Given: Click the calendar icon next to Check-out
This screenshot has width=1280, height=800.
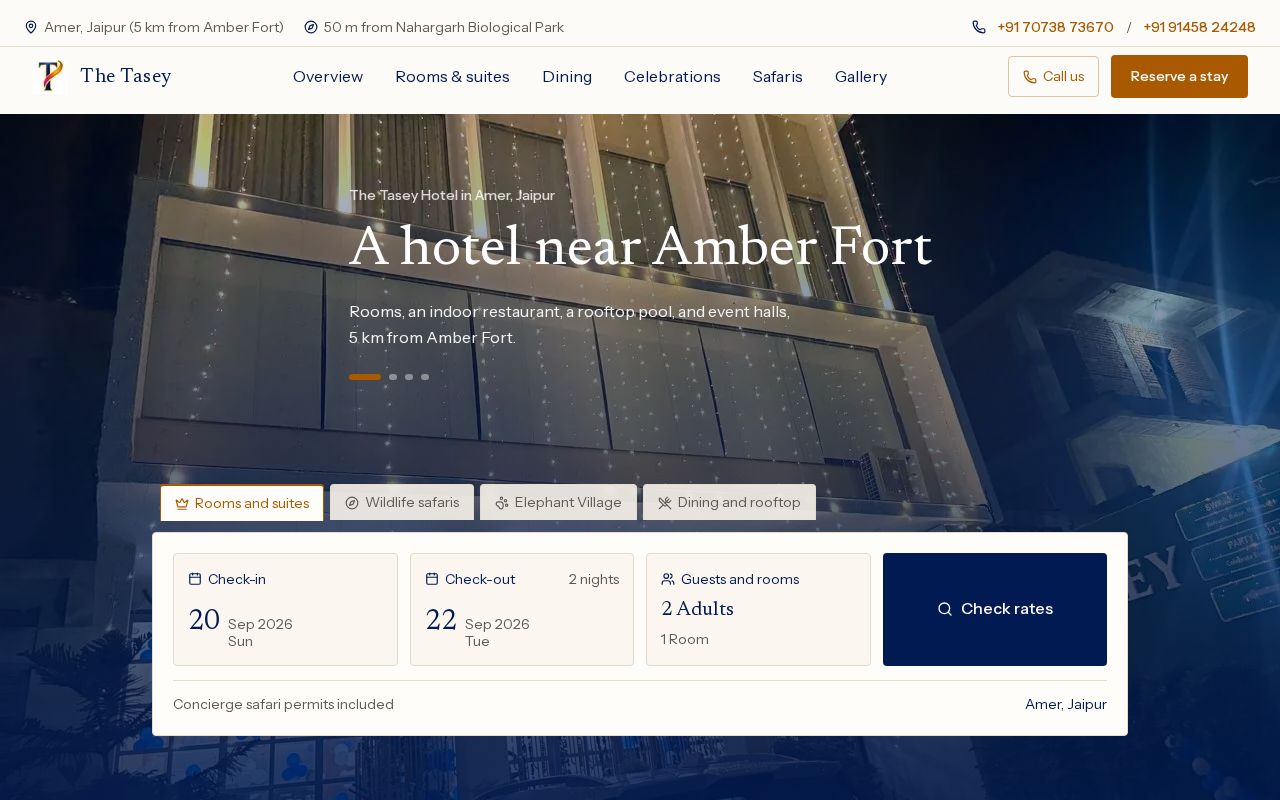Looking at the screenshot, I should [432, 579].
